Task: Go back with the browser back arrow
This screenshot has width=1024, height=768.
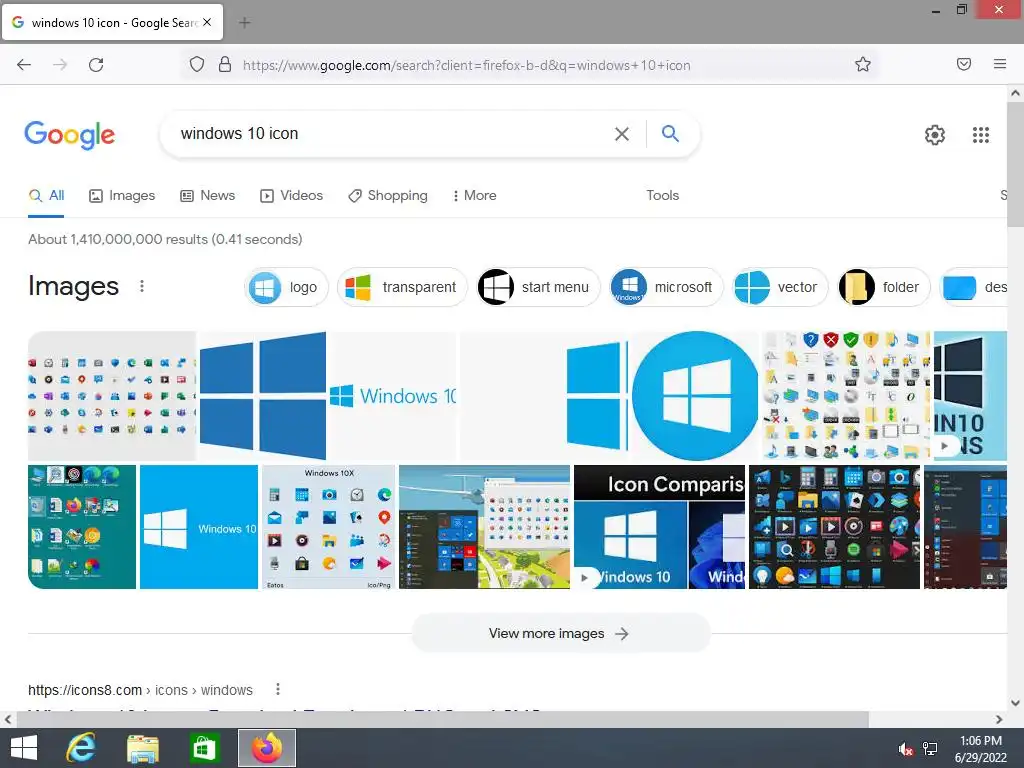Action: [24, 65]
